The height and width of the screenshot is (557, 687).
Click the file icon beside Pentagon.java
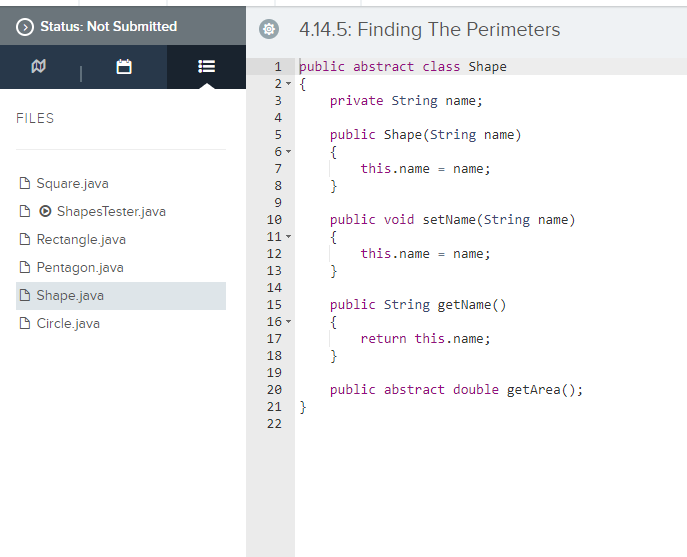pyautogui.click(x=25, y=267)
